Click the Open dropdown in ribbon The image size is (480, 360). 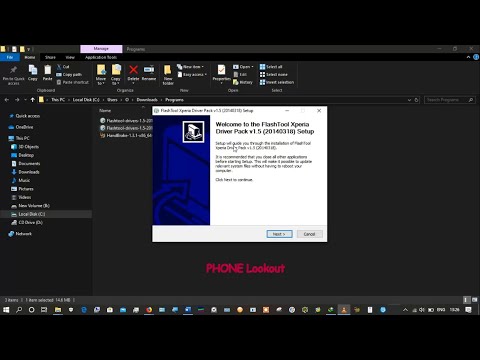(x=243, y=67)
